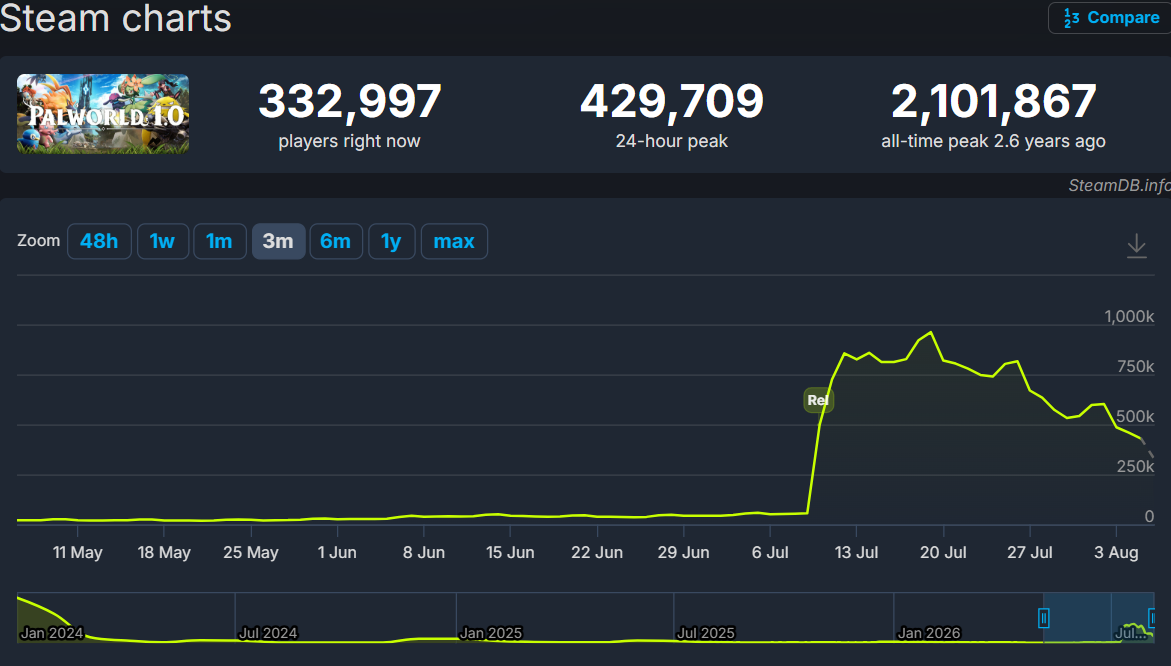
Task: Set chart zoom to 1m
Action: pyautogui.click(x=220, y=241)
